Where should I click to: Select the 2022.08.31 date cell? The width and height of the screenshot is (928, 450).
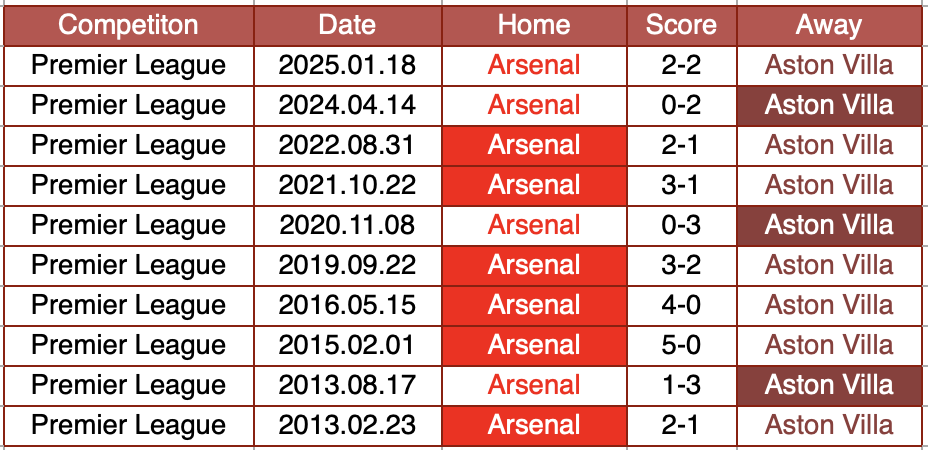click(347, 146)
